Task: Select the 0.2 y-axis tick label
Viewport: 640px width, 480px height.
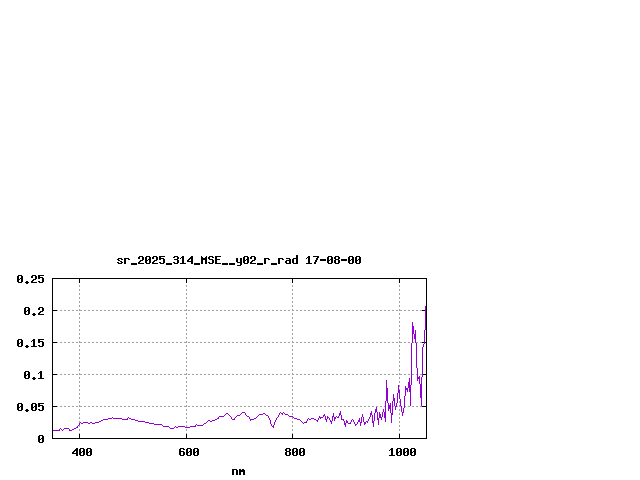Action: coord(35,311)
